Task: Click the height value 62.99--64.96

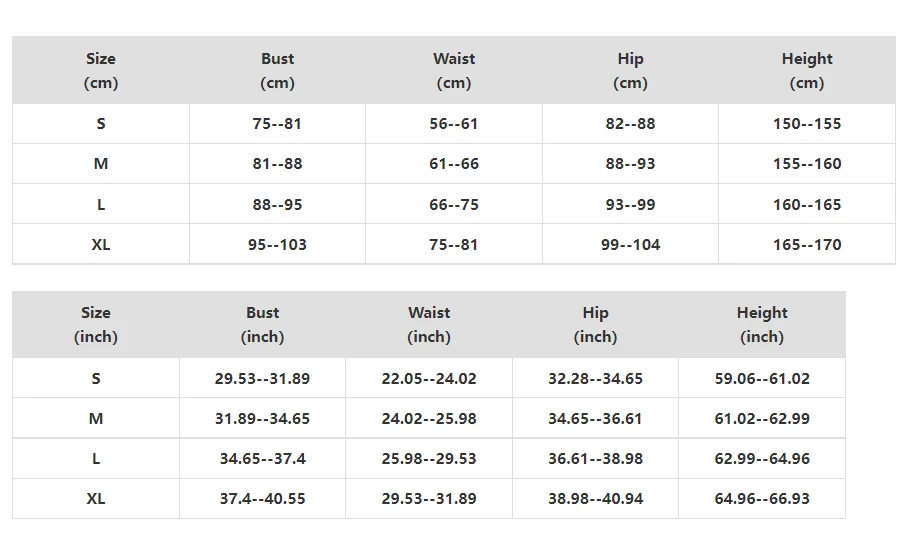Action: [x=762, y=459]
